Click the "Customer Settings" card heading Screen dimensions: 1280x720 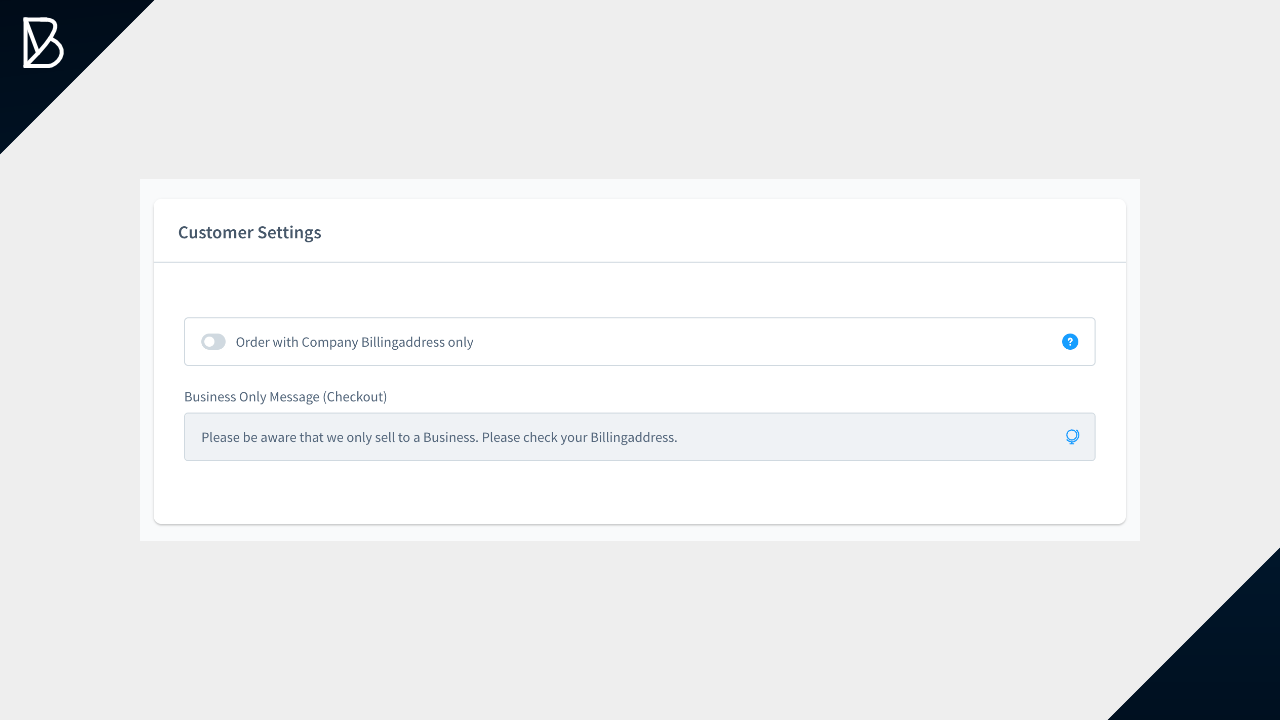pos(249,232)
